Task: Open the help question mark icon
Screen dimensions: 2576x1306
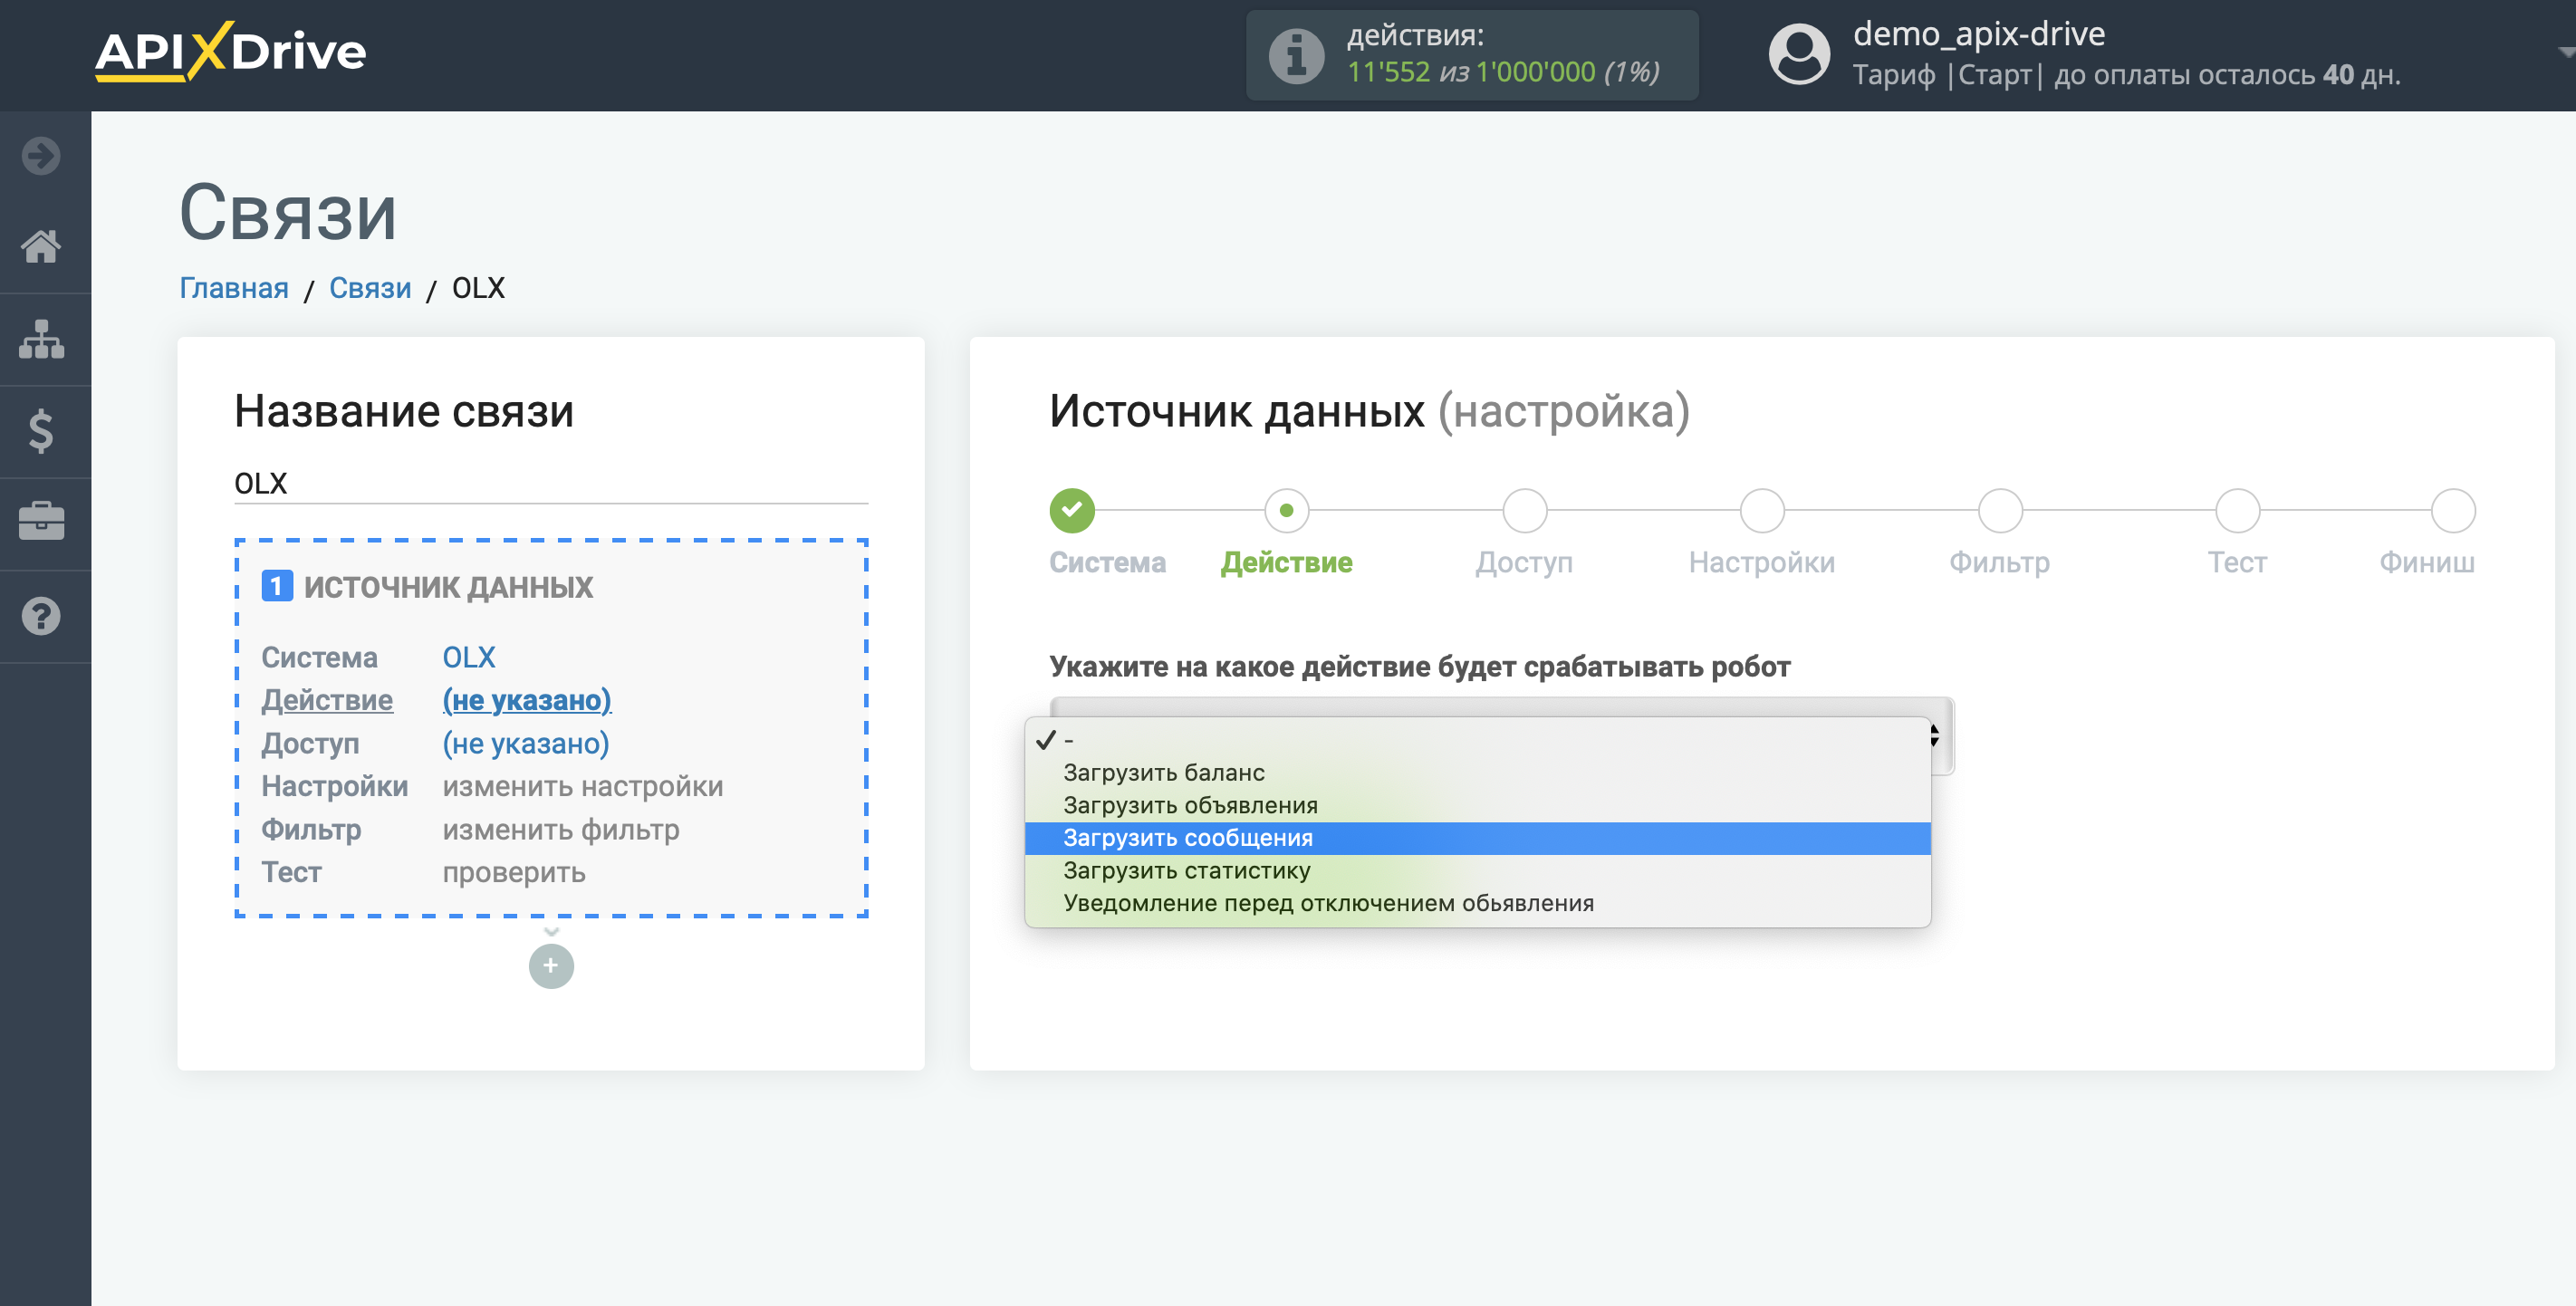Action: click(x=41, y=616)
